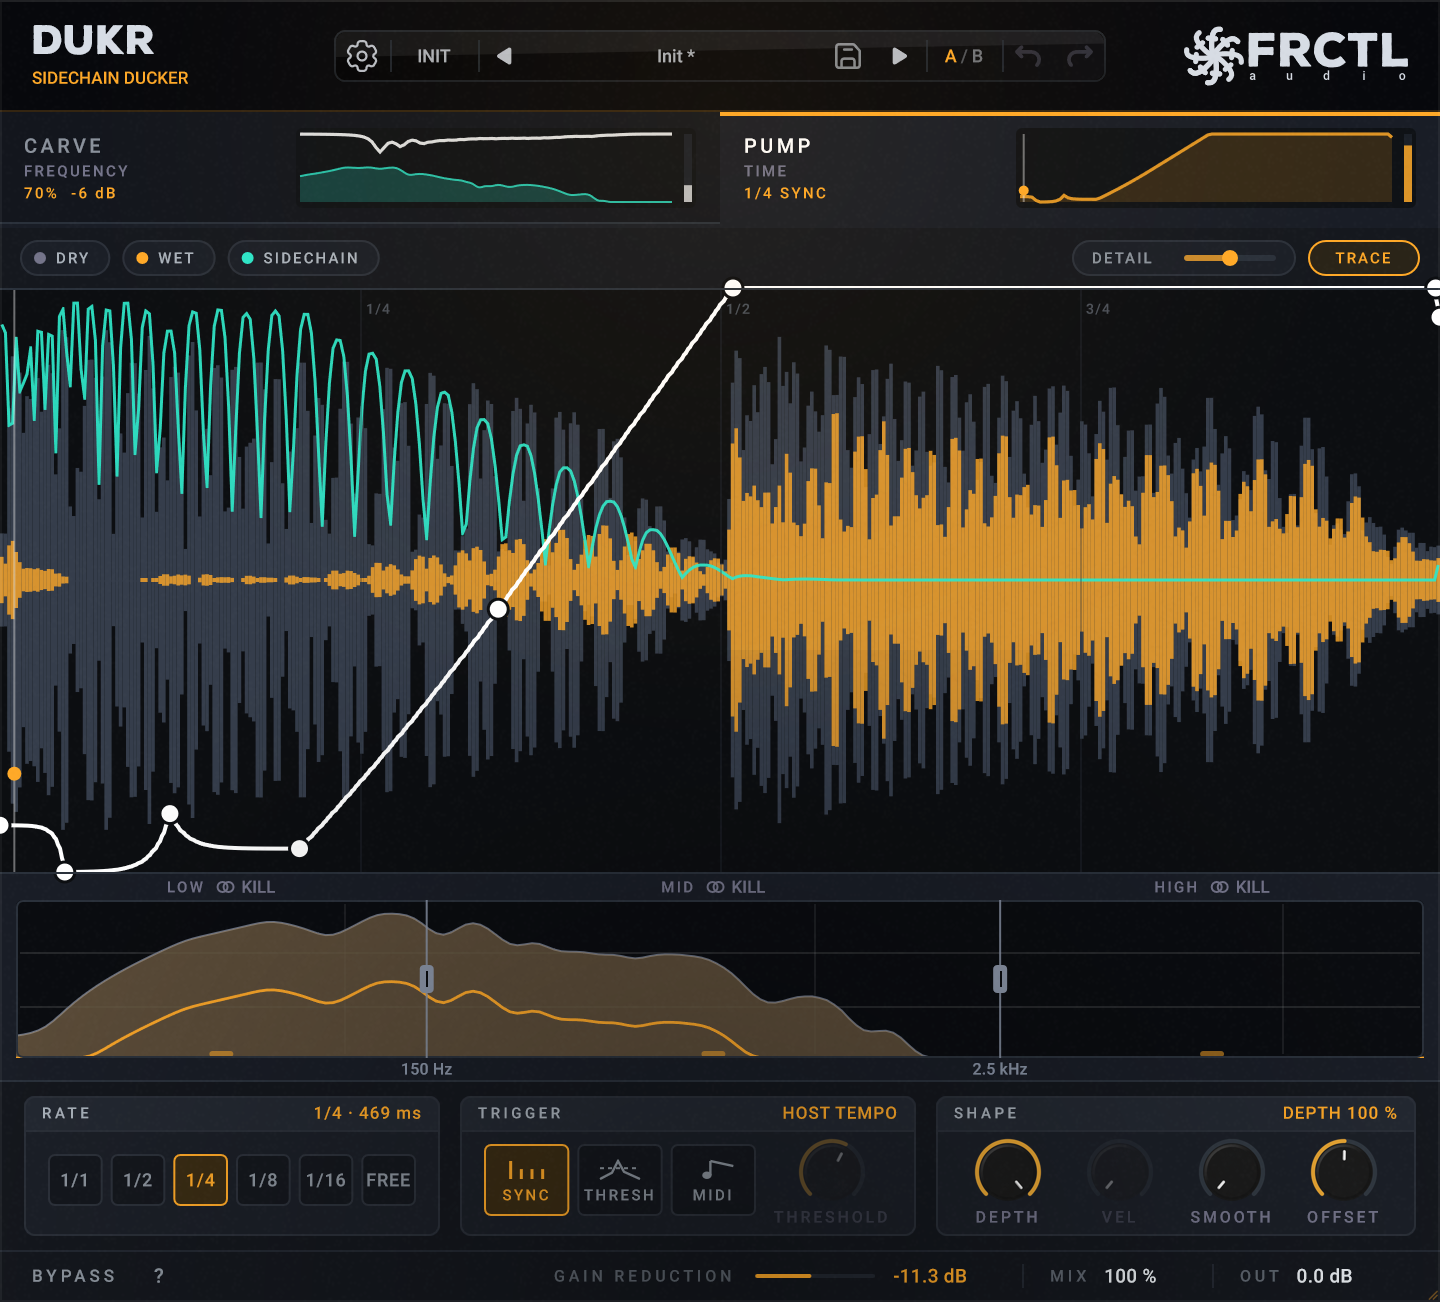Open the Init * preset name dropdown

(x=676, y=56)
